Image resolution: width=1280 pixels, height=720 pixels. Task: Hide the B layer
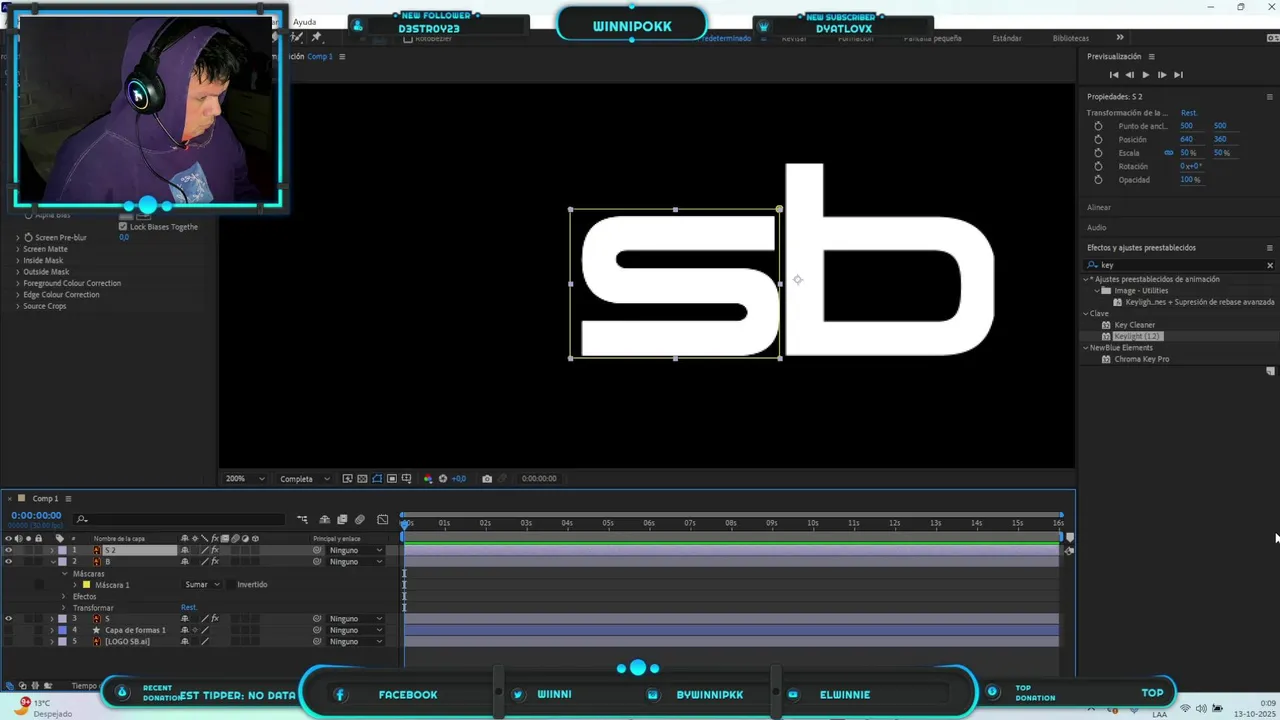click(8, 562)
